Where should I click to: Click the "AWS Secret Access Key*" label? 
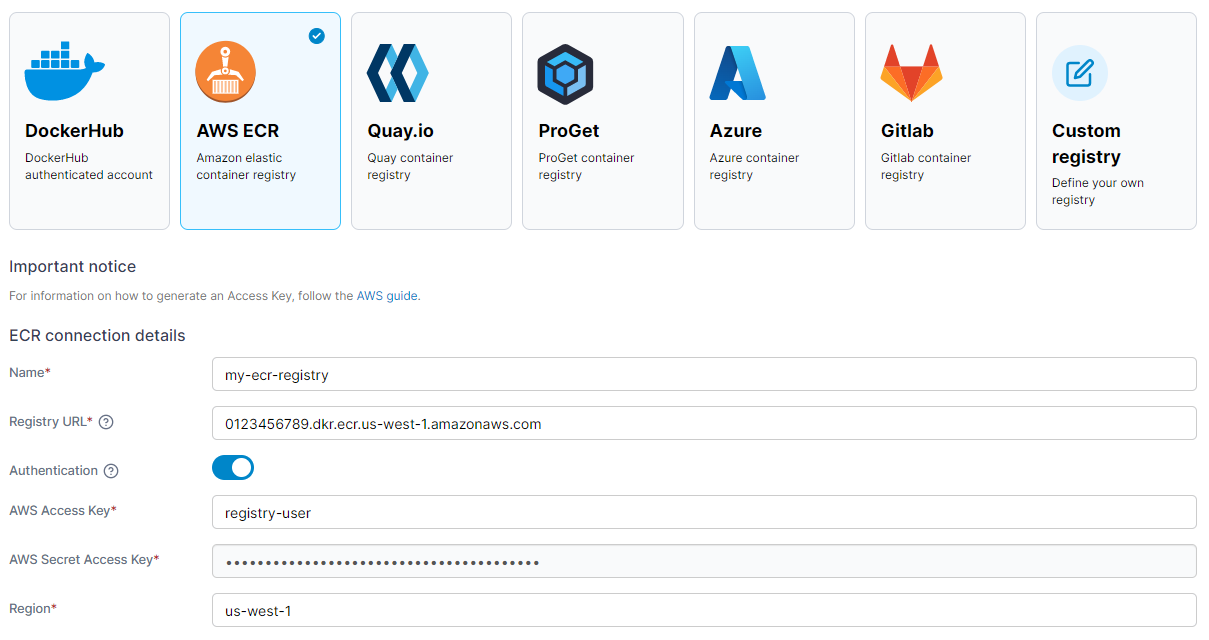84,560
